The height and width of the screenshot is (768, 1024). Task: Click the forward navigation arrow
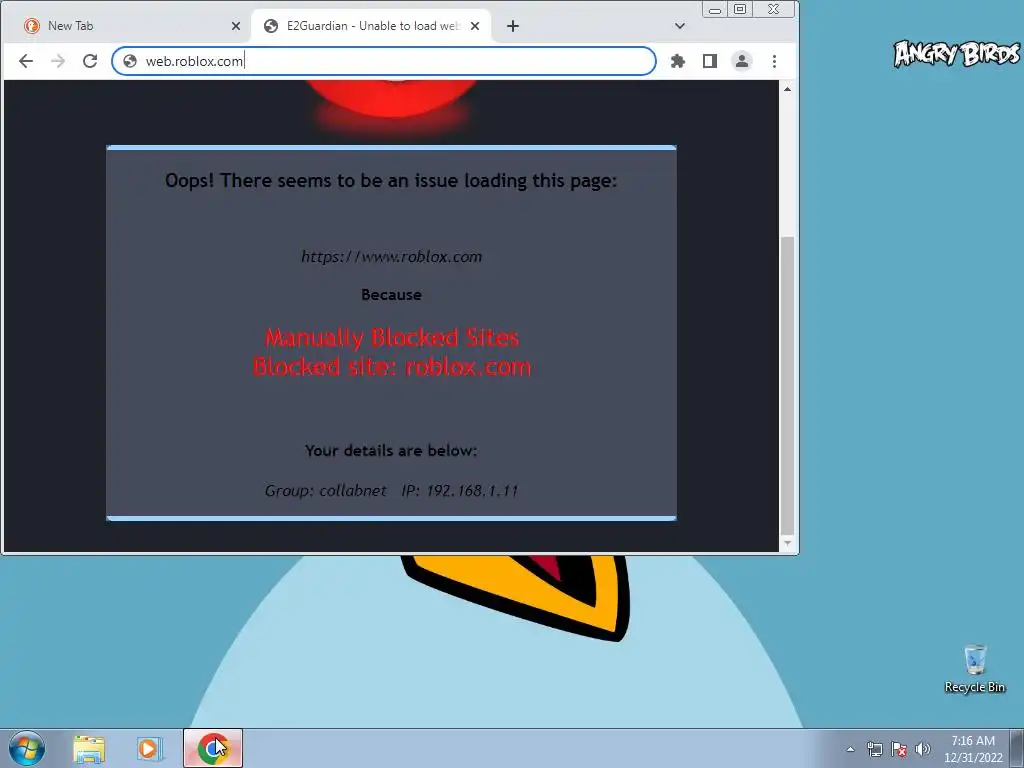pyautogui.click(x=58, y=61)
